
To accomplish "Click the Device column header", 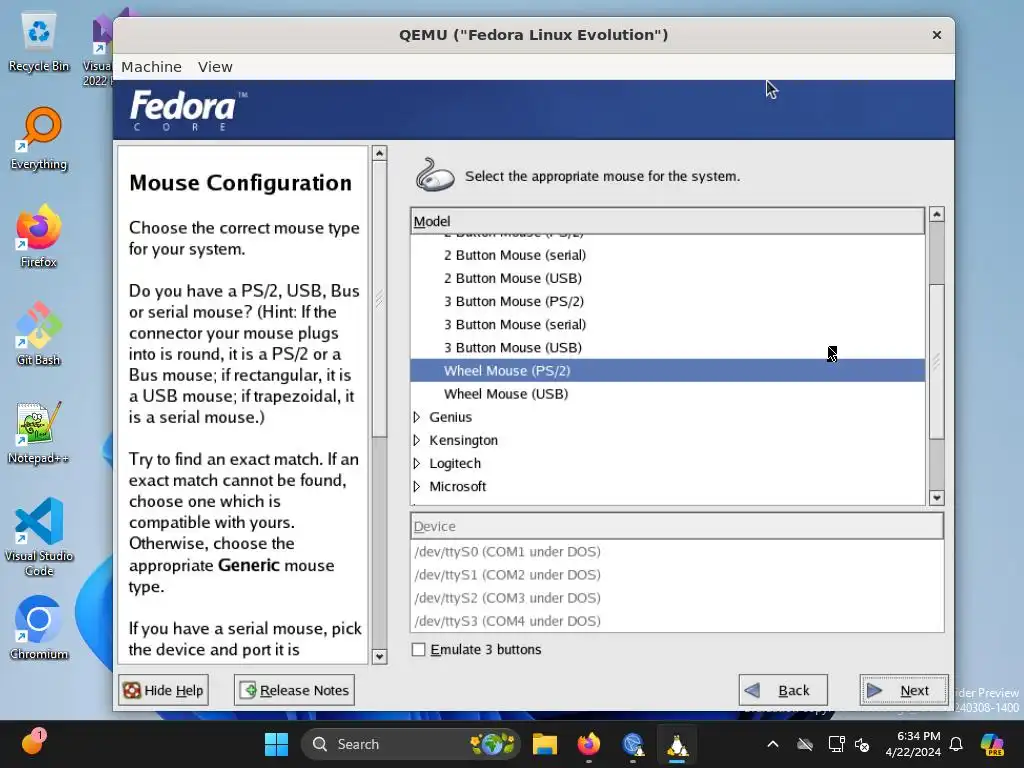I will point(677,526).
